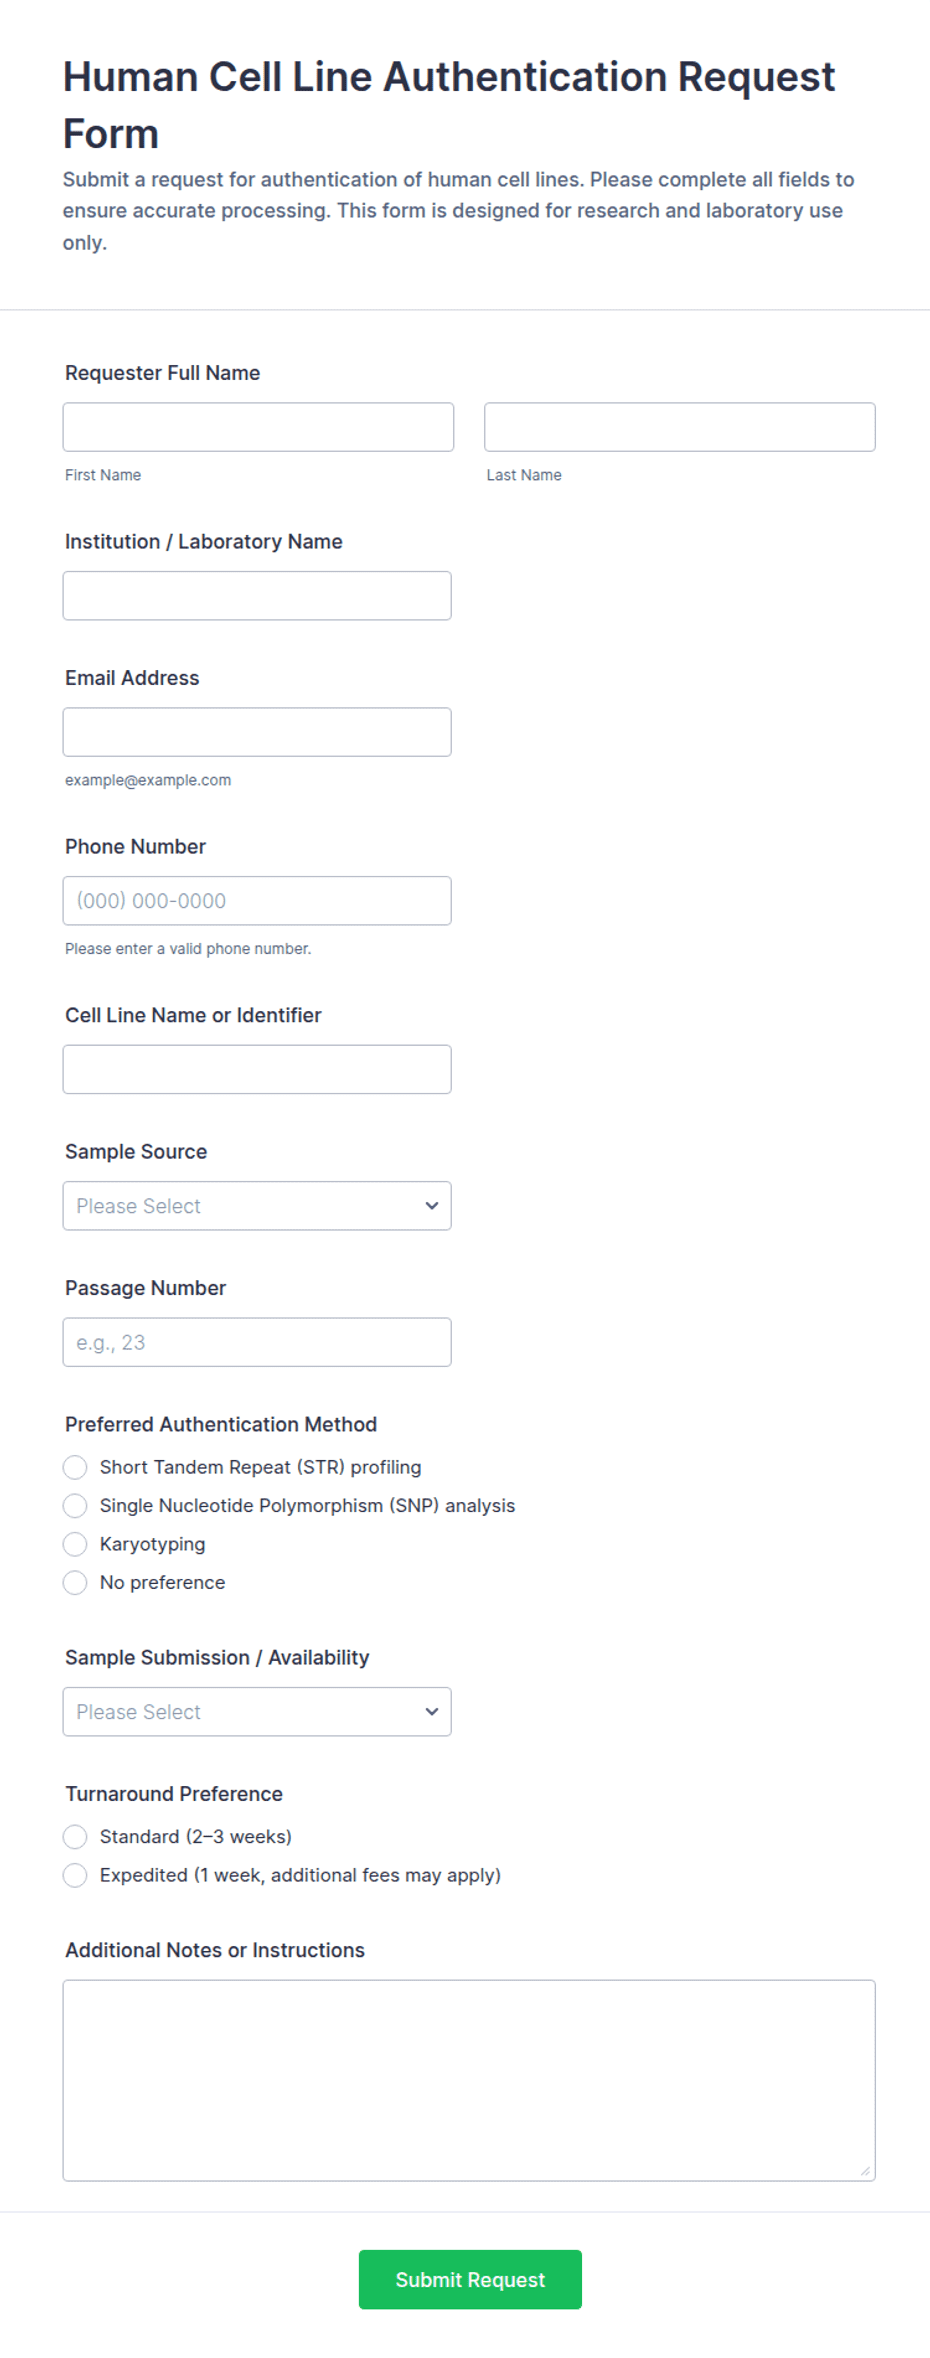Click the Sample Submission dropdown chevron icon

(x=432, y=1712)
